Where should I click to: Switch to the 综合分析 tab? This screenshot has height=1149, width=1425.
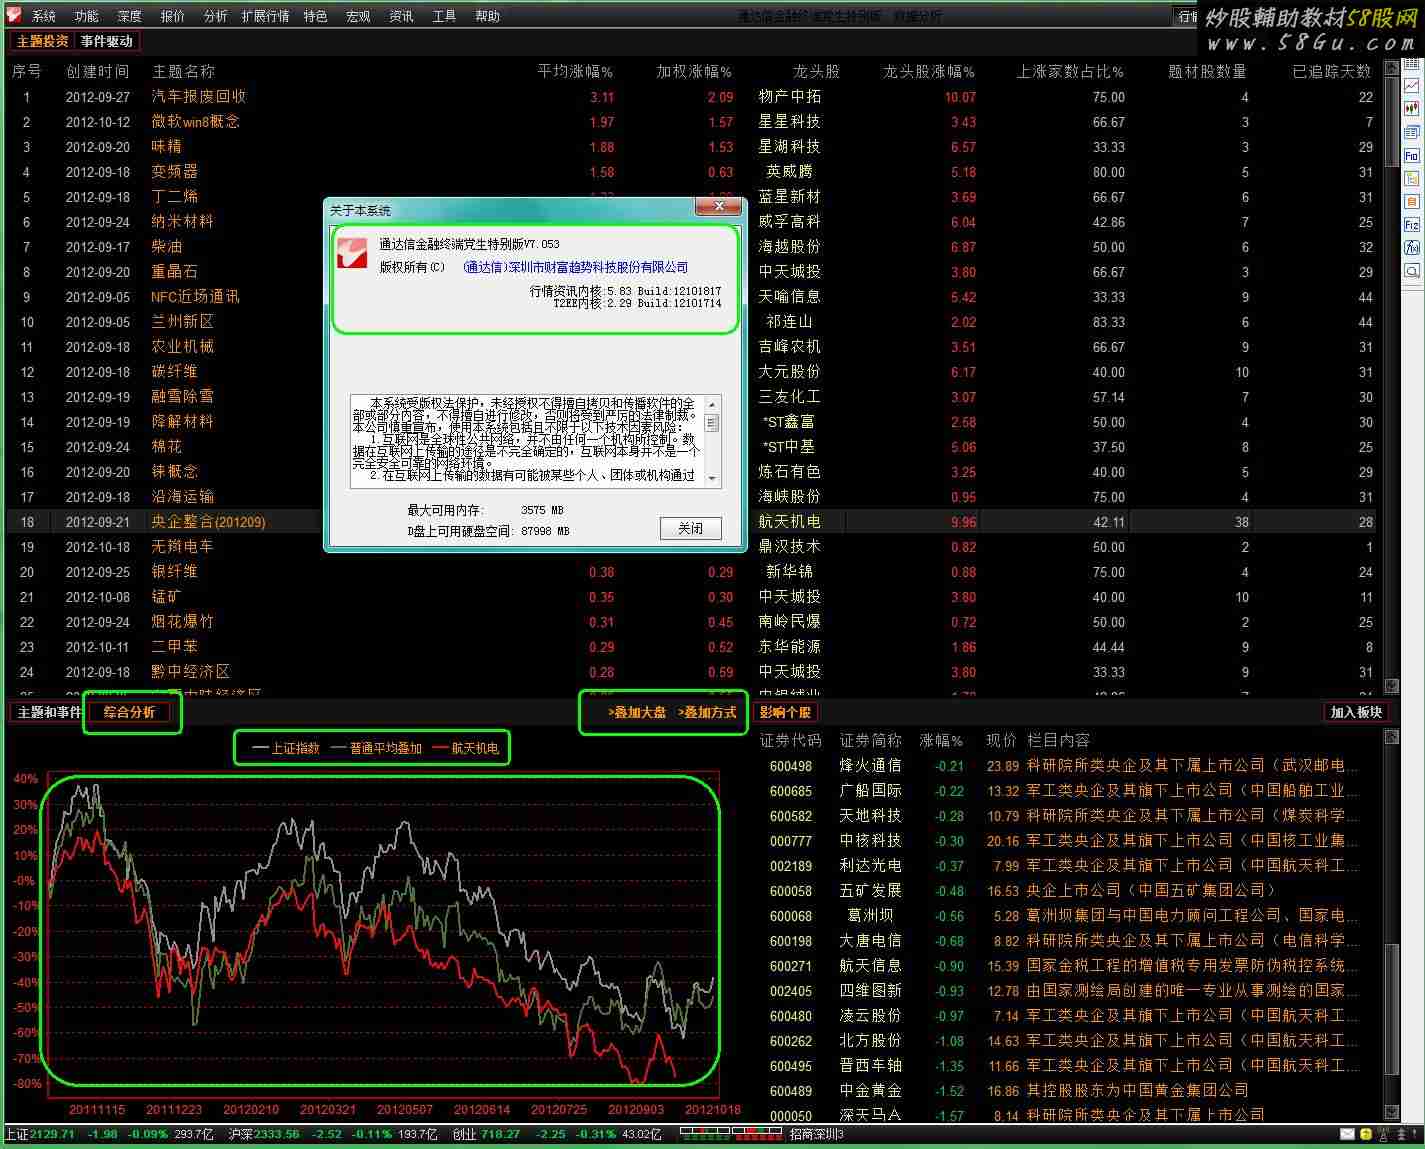[x=130, y=712]
